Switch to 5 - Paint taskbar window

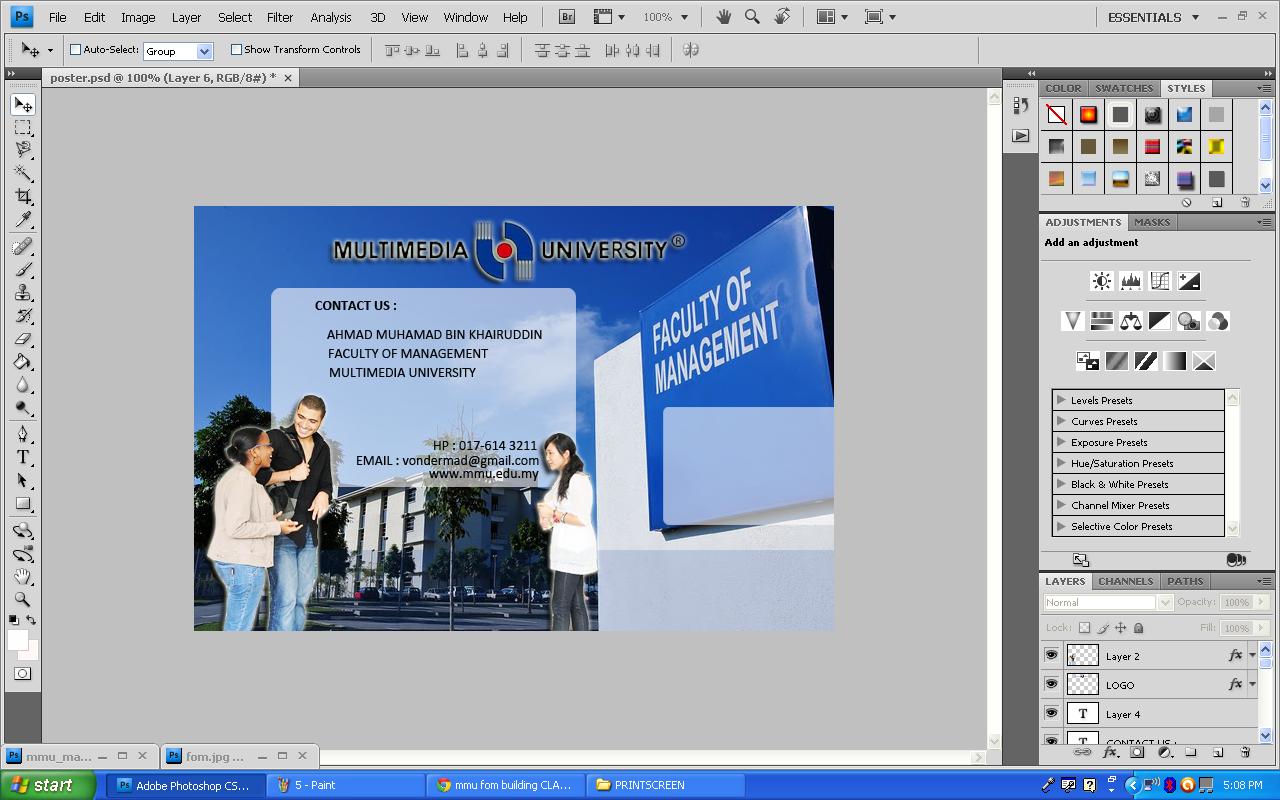click(346, 785)
